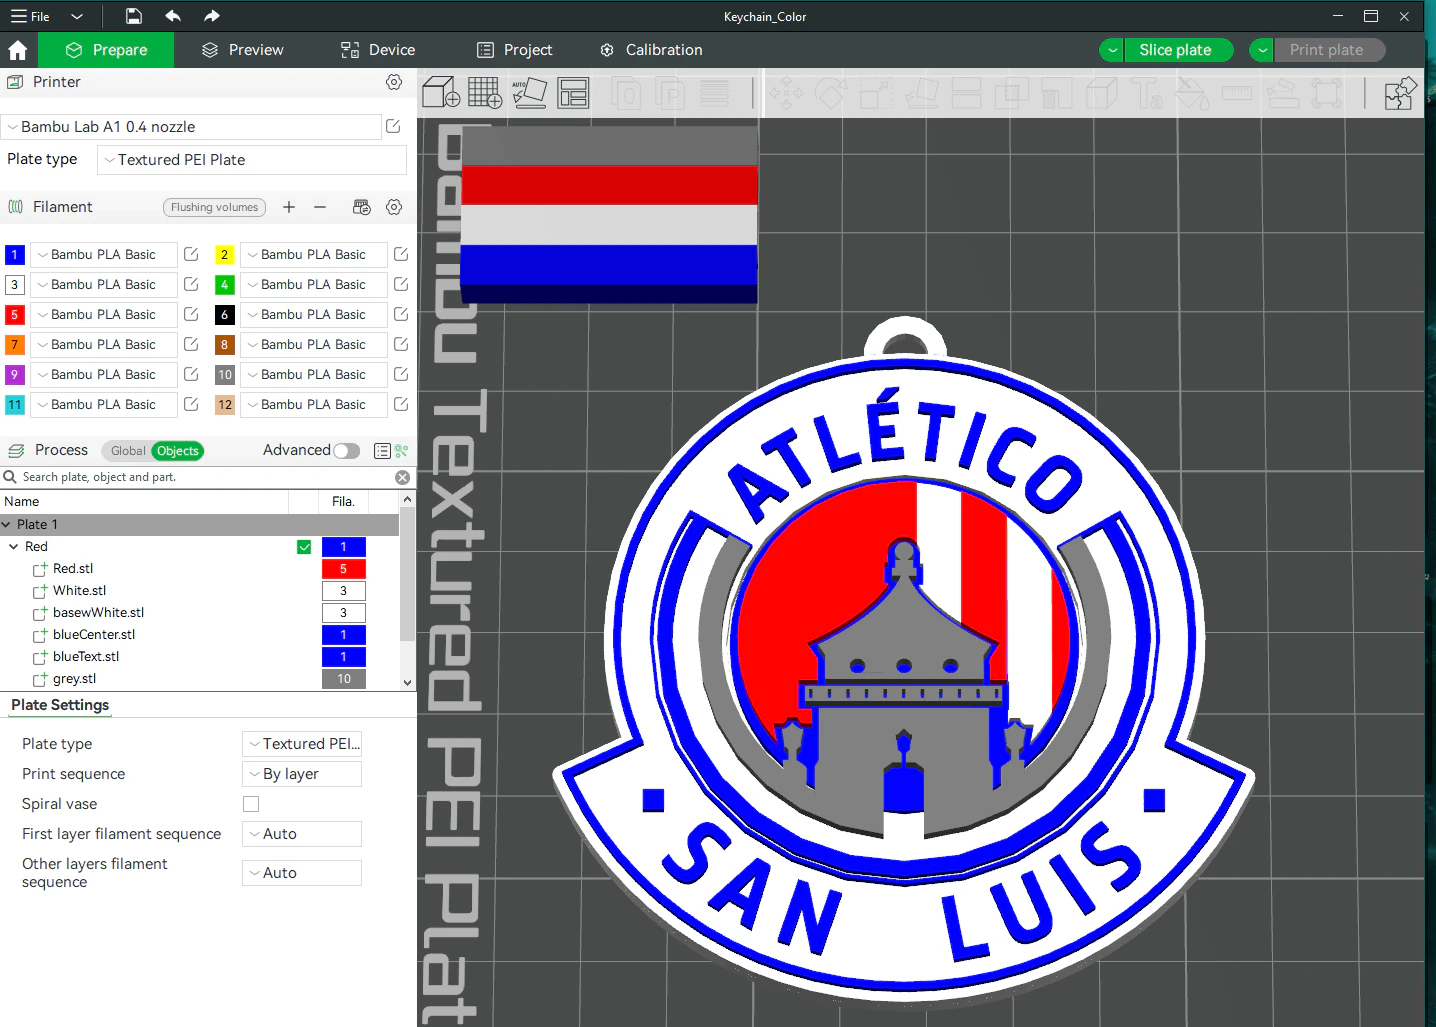This screenshot has height=1027, width=1436.
Task: Toggle the Advanced mode switch
Action: tap(347, 451)
